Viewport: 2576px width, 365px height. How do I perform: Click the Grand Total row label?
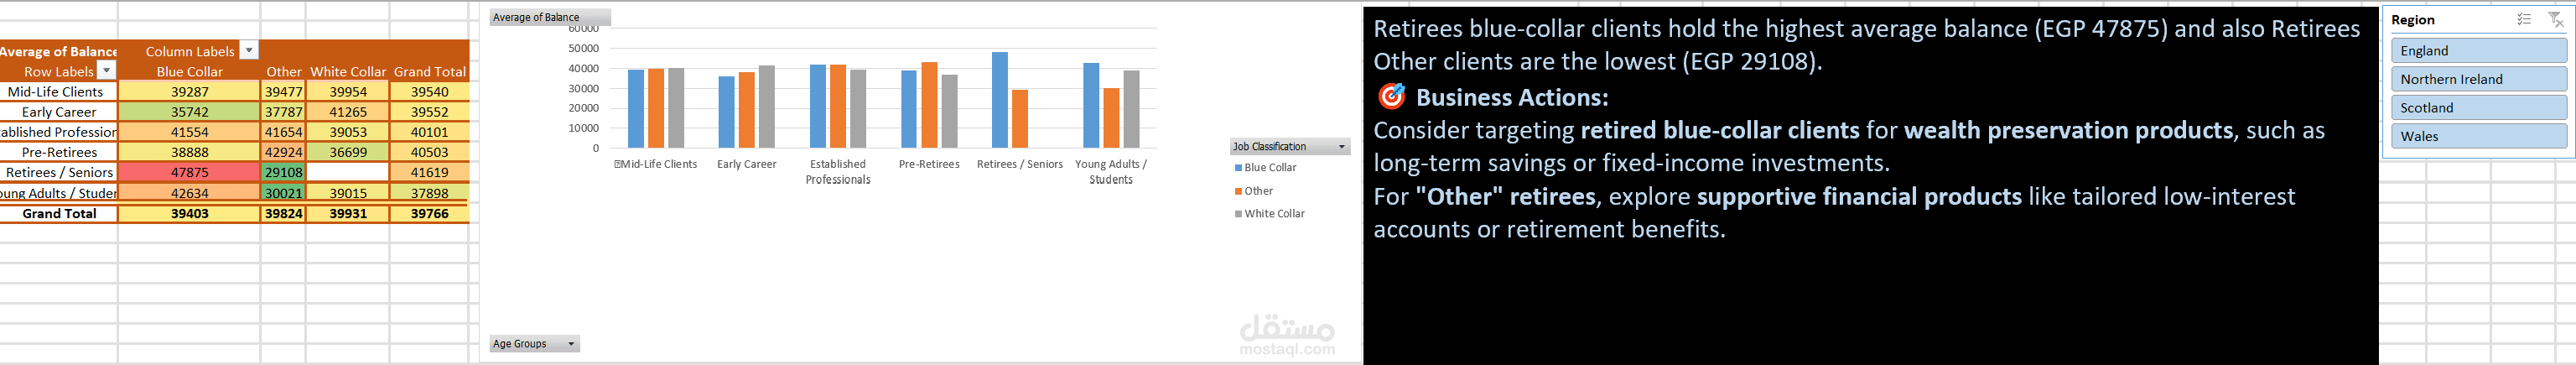(x=59, y=213)
